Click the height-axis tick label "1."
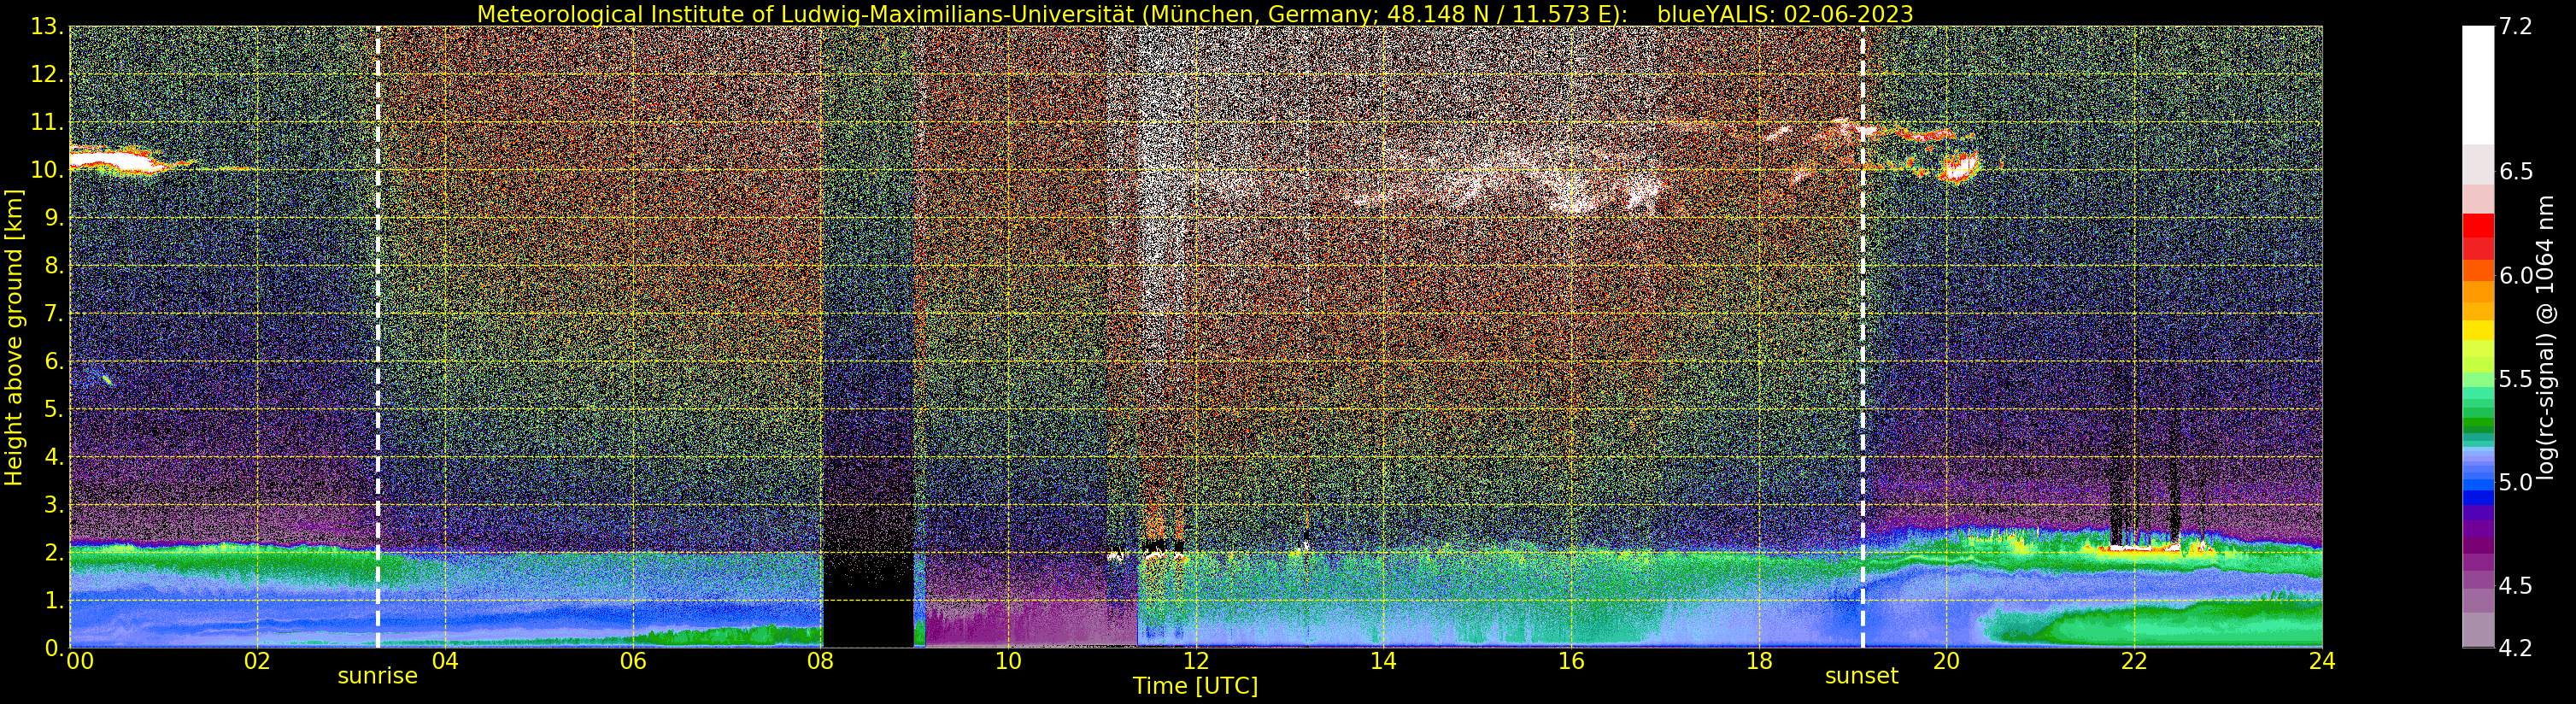The image size is (2576, 704). point(53,600)
